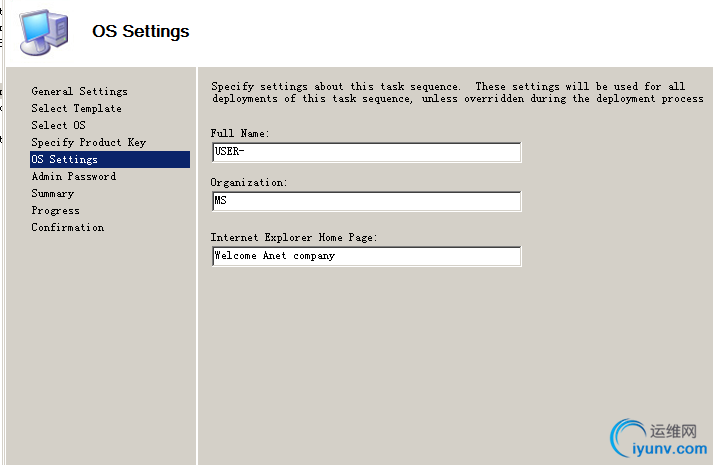Click the "Organization:" label
Viewport: 713px width, 465px height.
(248, 183)
